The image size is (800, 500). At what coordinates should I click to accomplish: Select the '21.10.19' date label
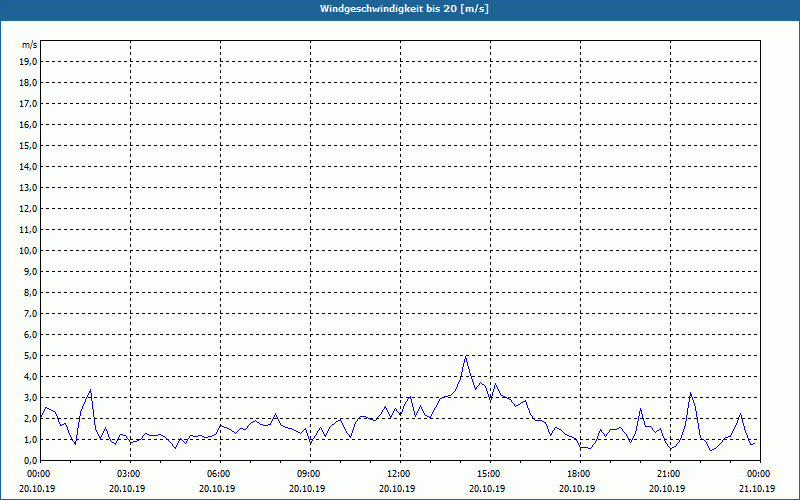tap(757, 488)
